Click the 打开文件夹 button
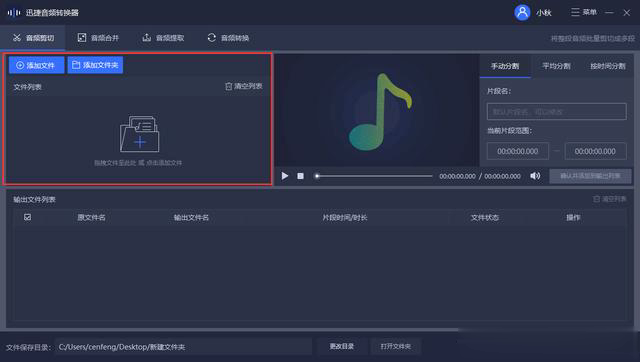 tap(396, 346)
